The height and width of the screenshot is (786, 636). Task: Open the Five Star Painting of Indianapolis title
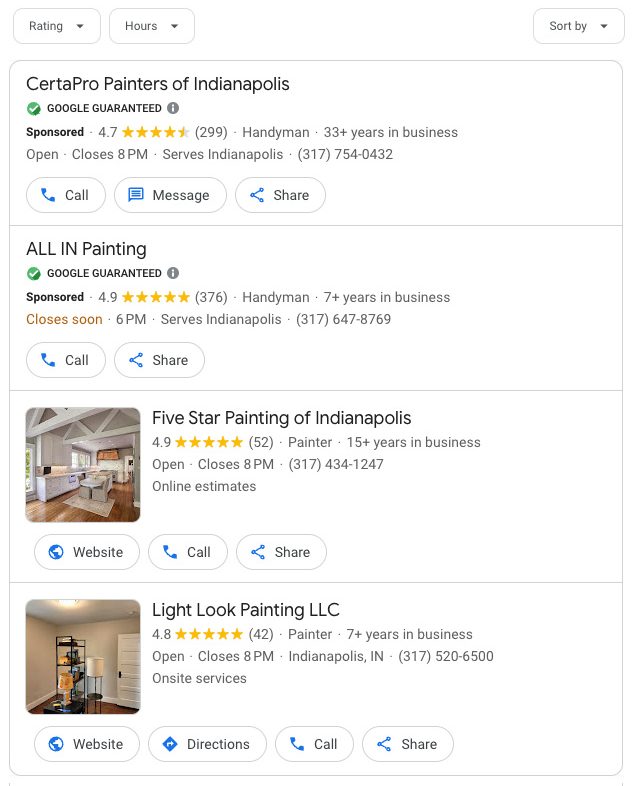point(281,418)
